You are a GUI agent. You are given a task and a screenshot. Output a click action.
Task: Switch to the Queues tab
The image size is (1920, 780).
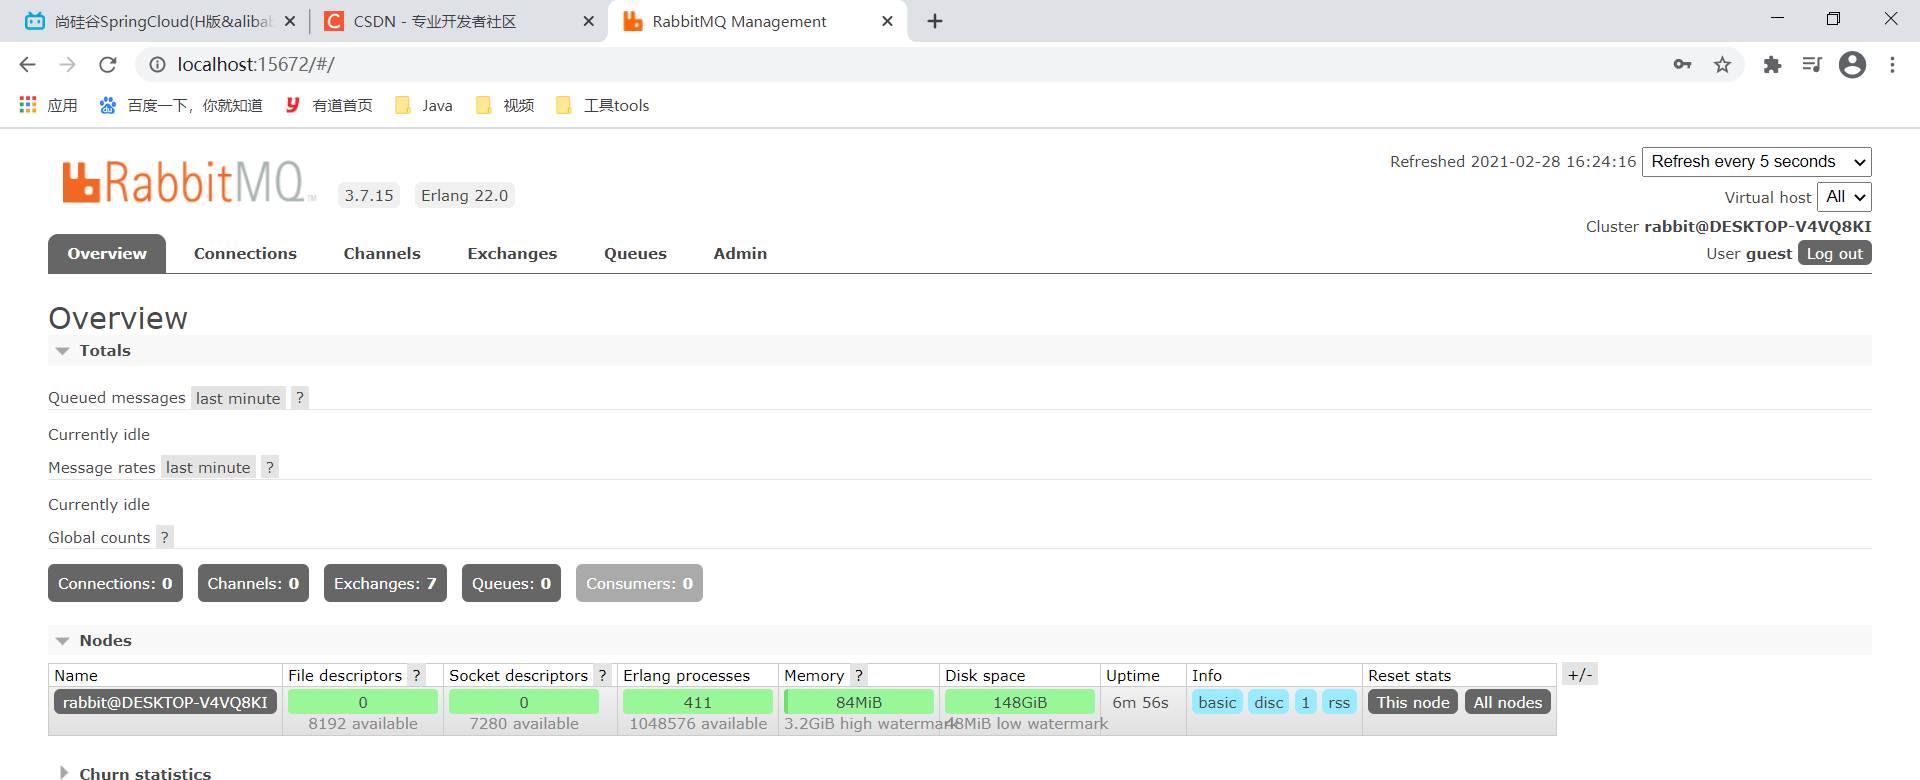(x=635, y=254)
